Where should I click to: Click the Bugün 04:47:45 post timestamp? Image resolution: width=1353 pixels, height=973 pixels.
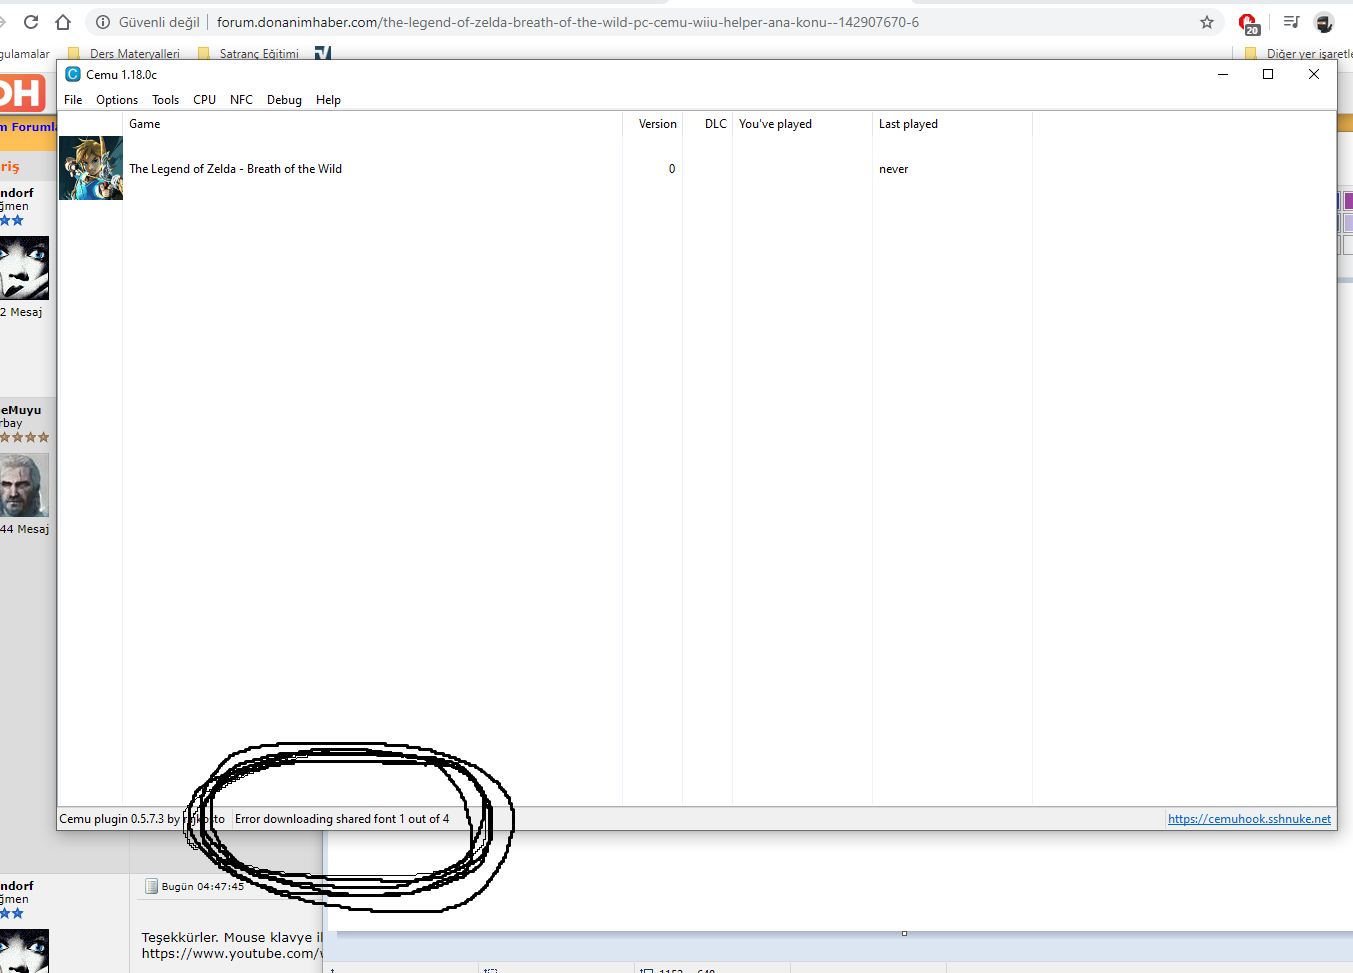point(203,886)
